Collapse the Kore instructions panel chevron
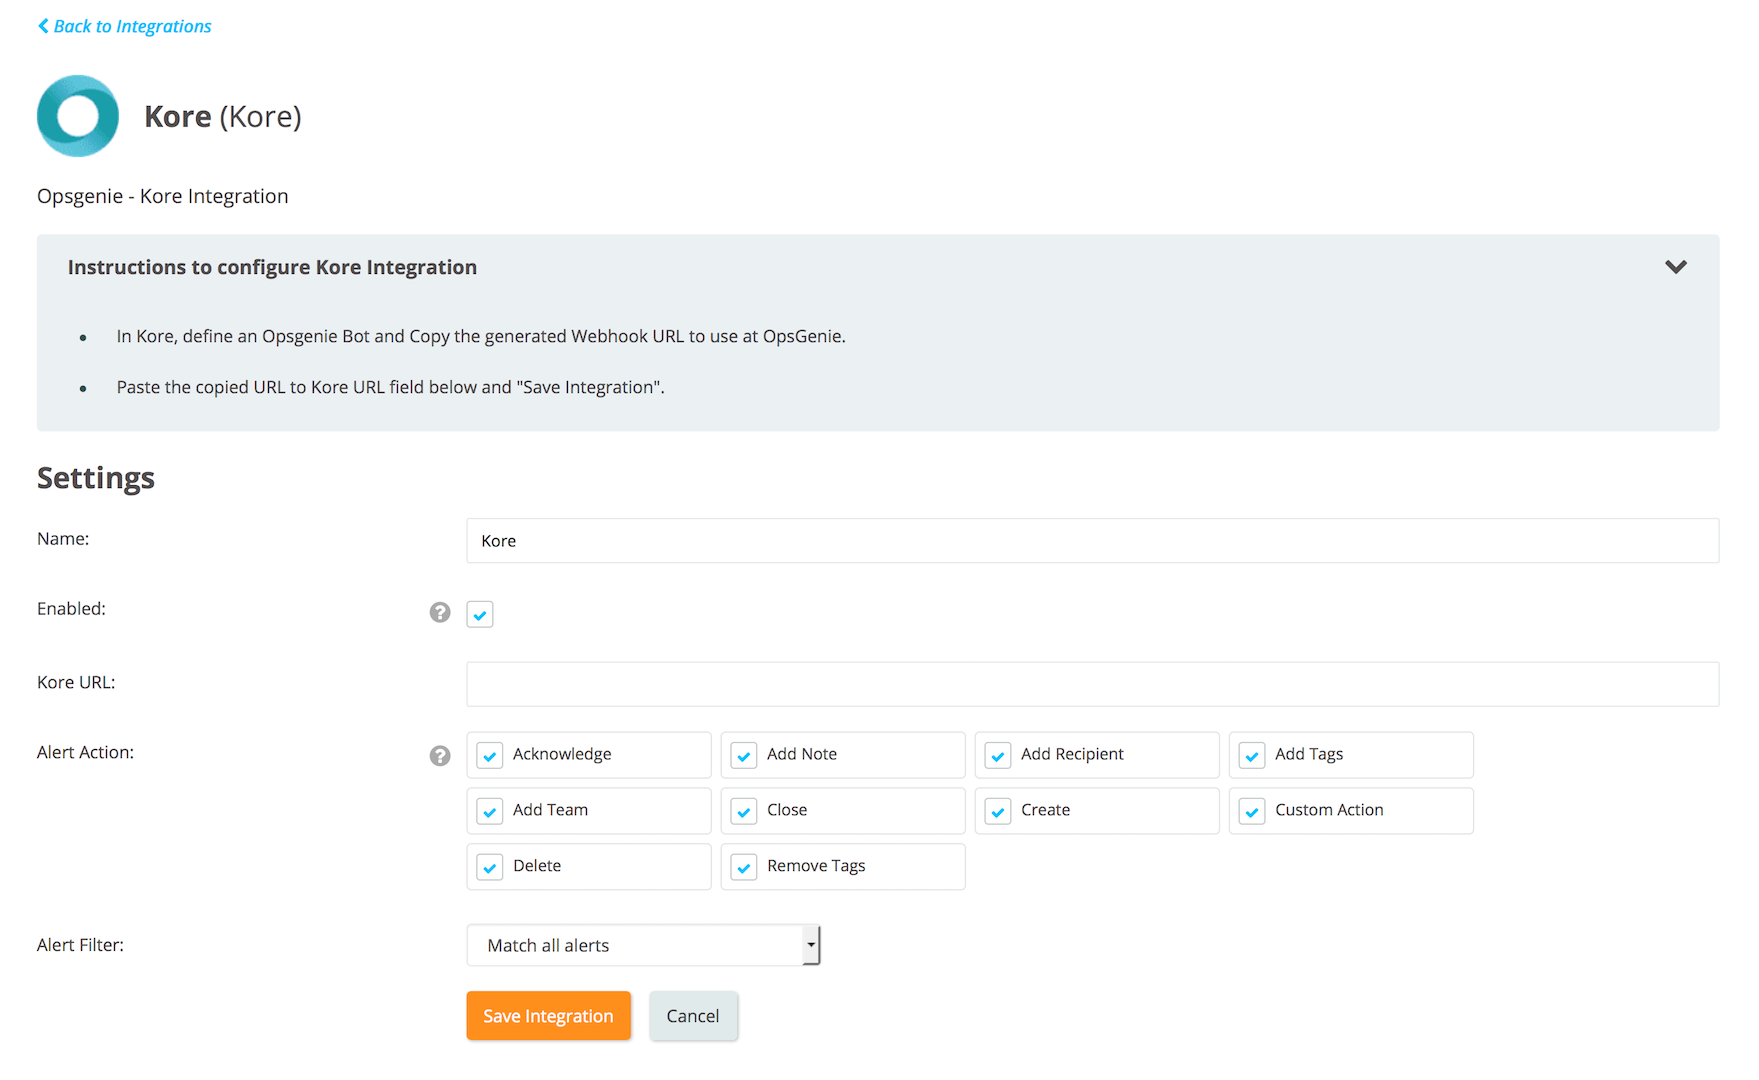The width and height of the screenshot is (1759, 1080). coord(1676,267)
